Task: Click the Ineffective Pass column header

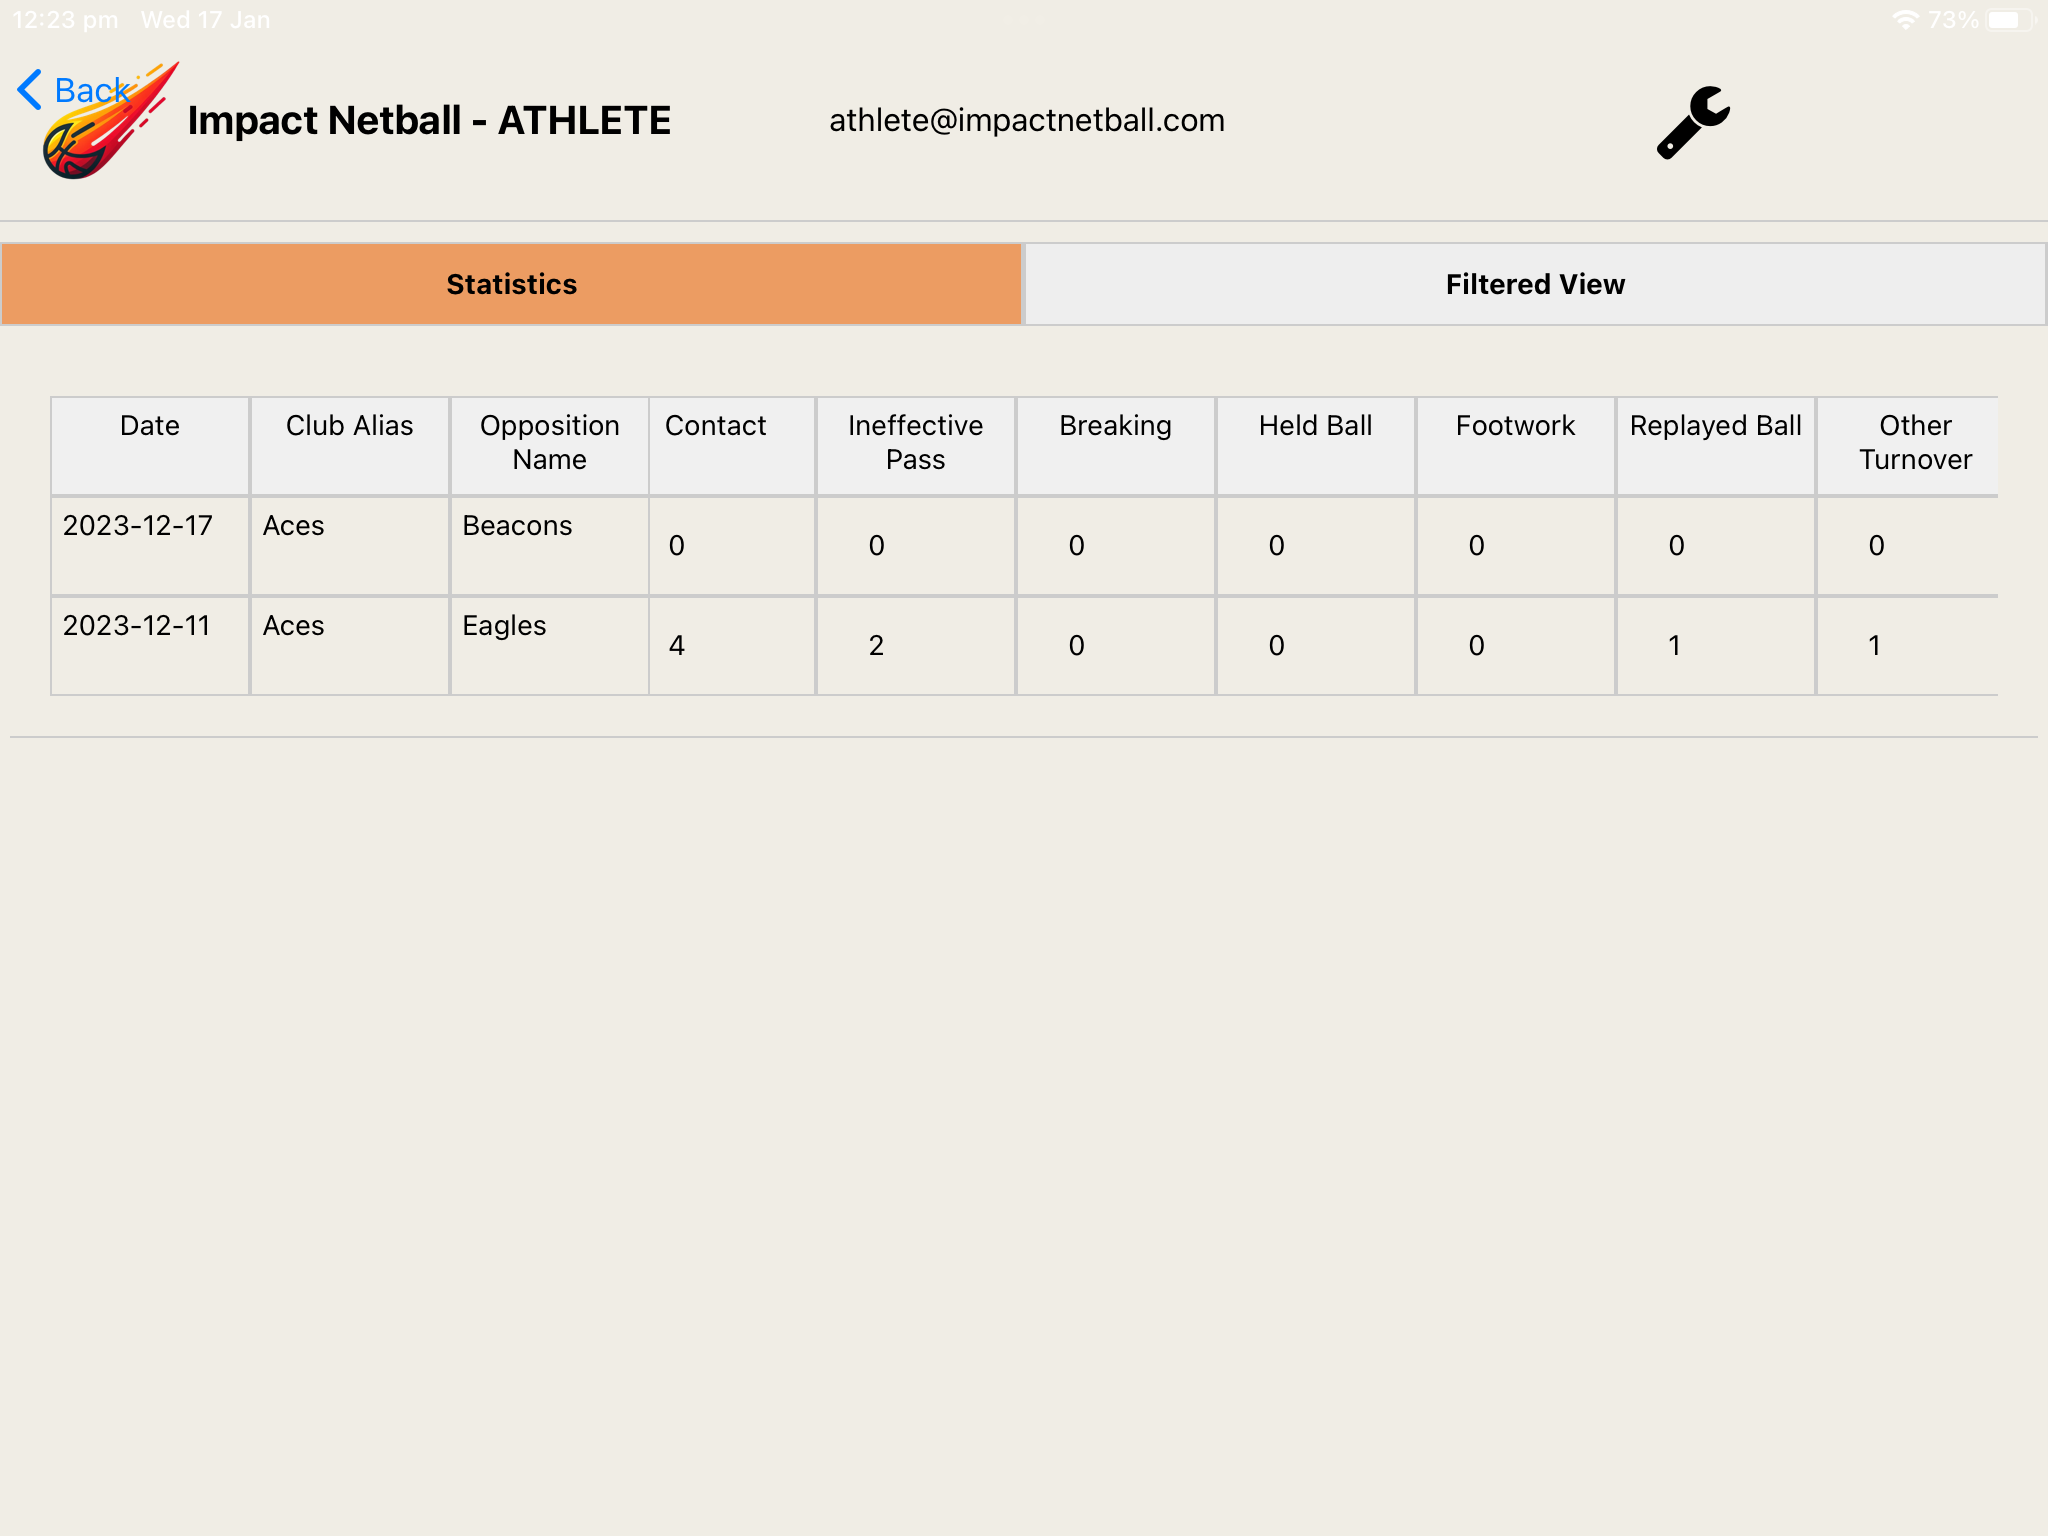Action: [x=915, y=443]
